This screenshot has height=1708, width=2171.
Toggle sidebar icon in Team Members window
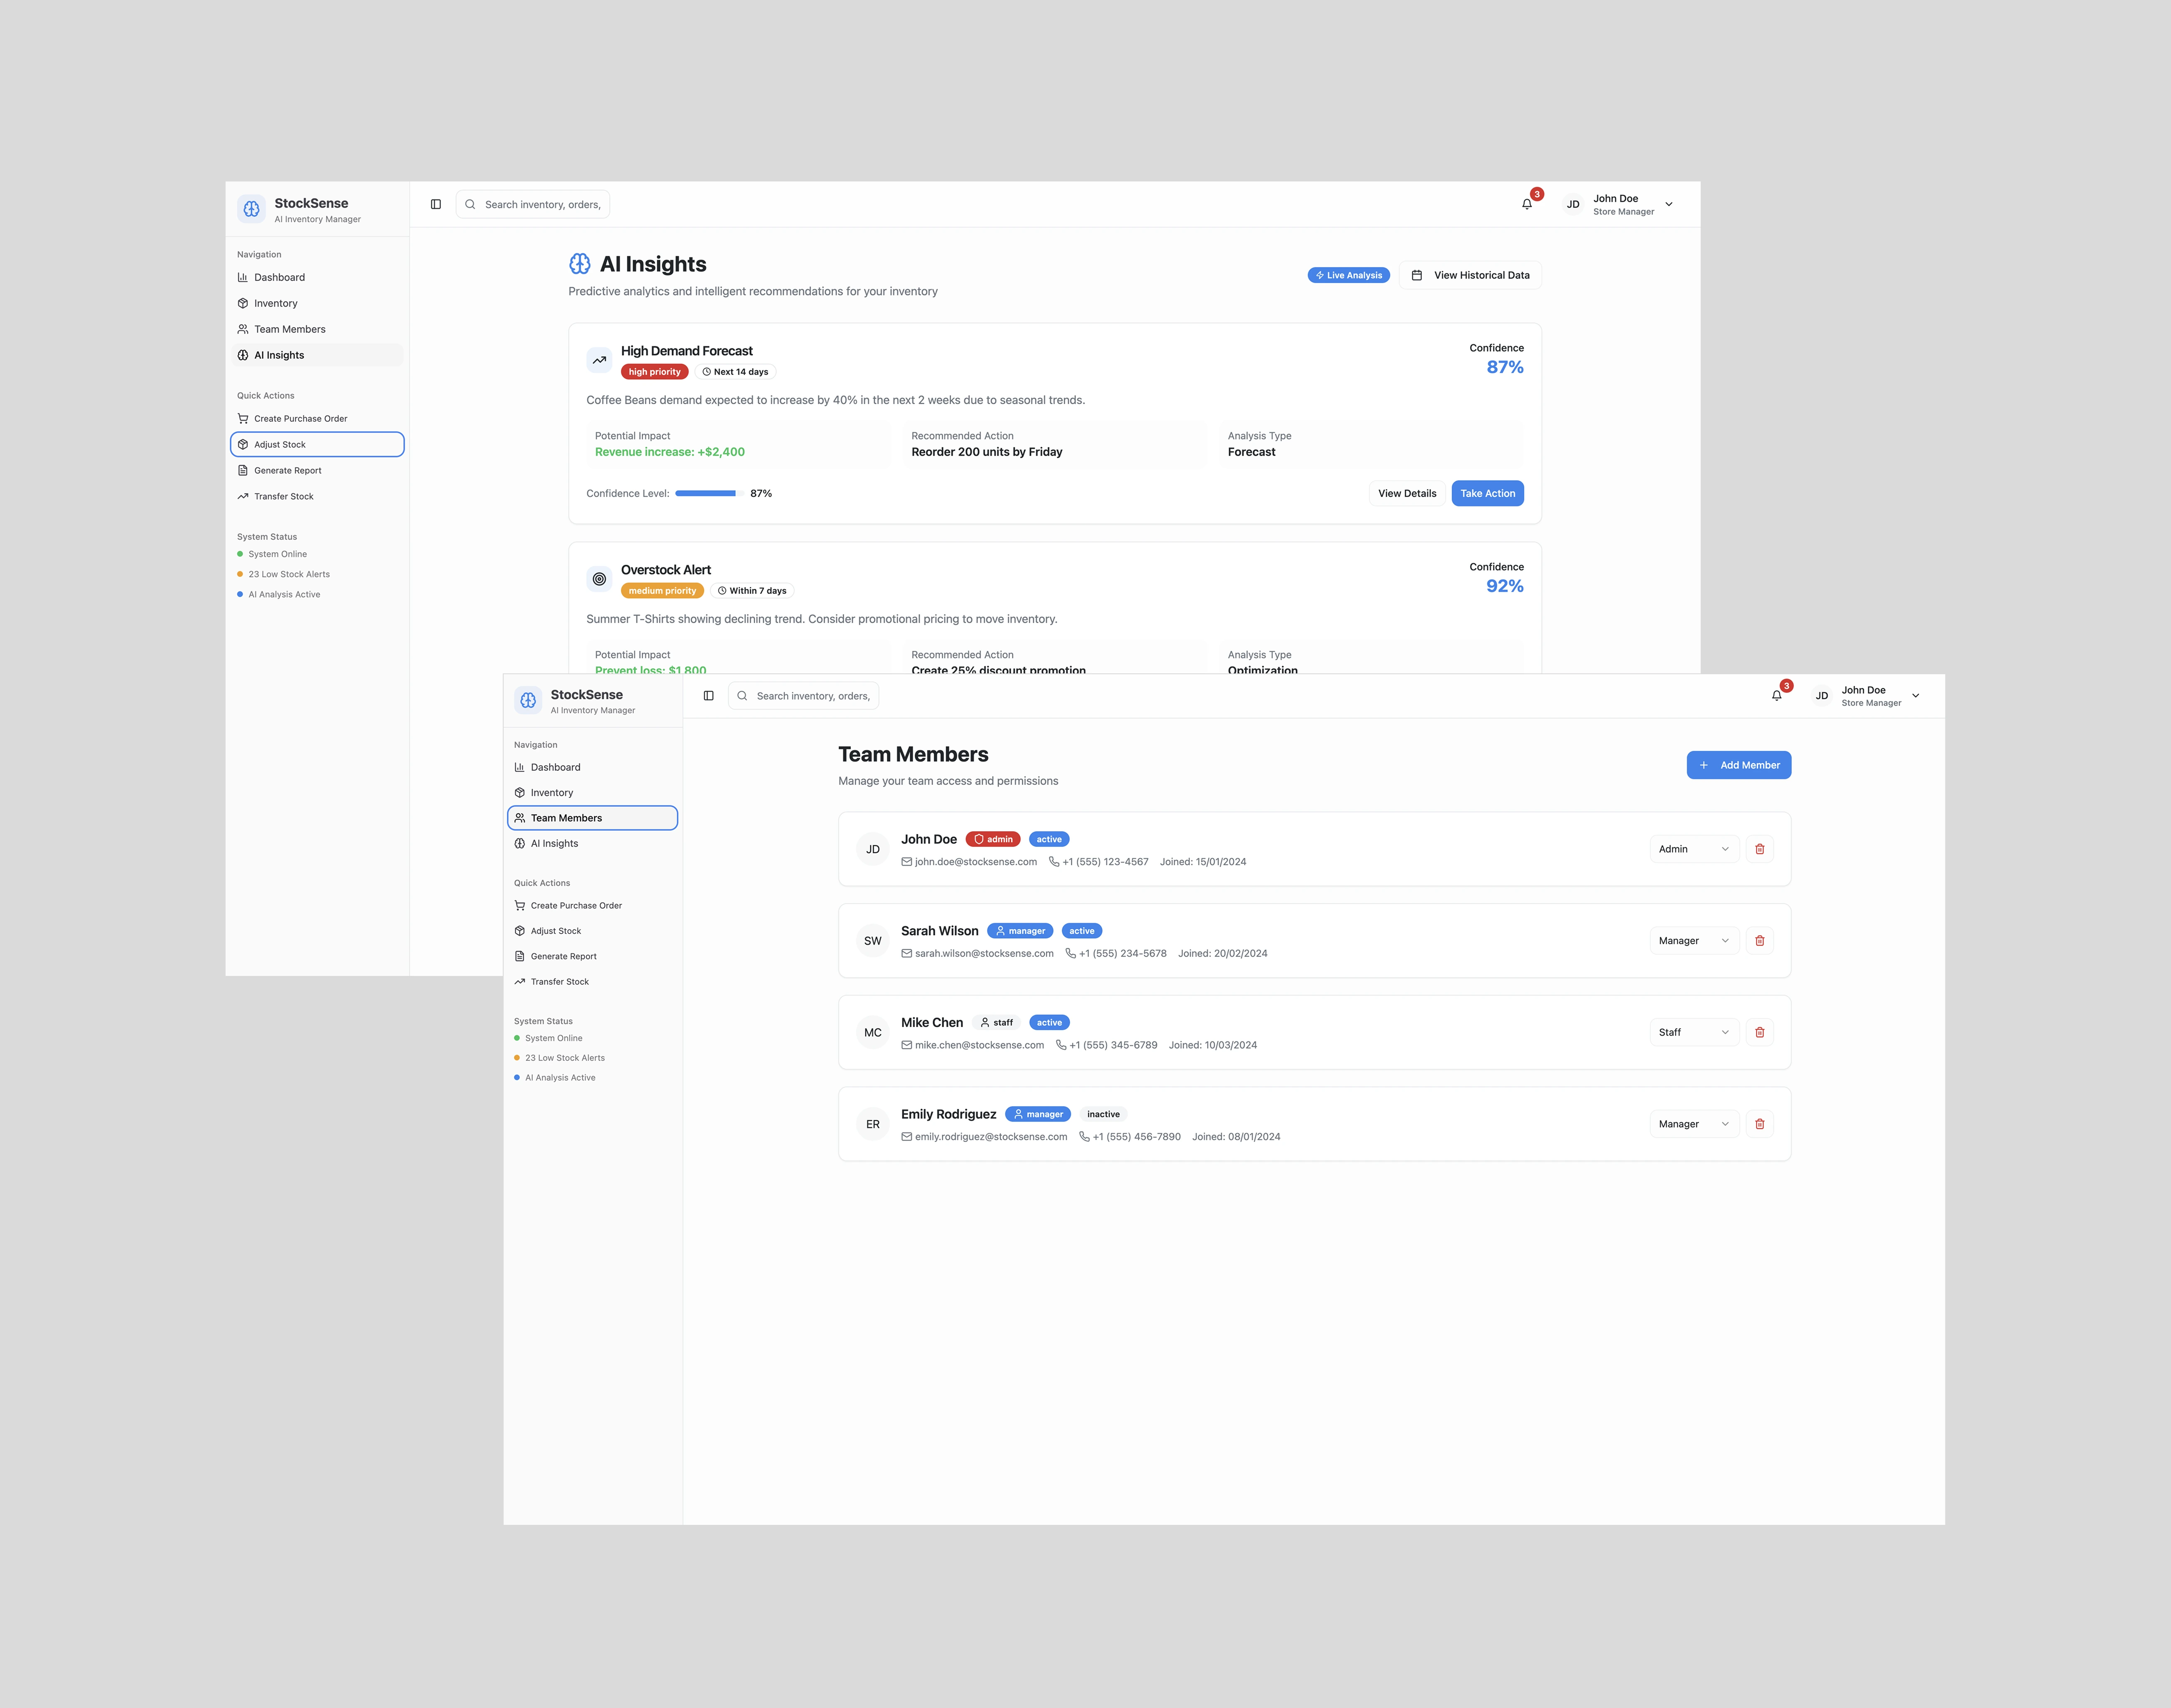pos(708,696)
